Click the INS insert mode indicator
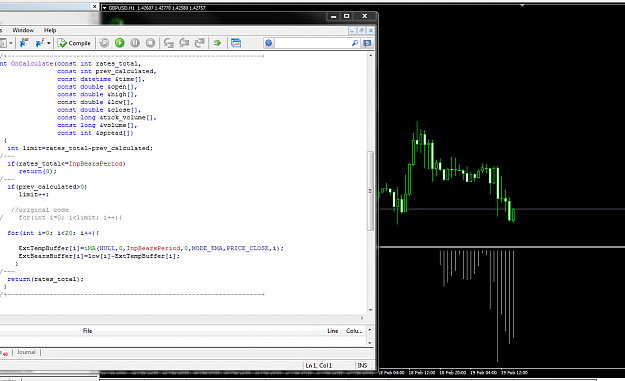The width and height of the screenshot is (625, 381). pyautogui.click(x=362, y=365)
